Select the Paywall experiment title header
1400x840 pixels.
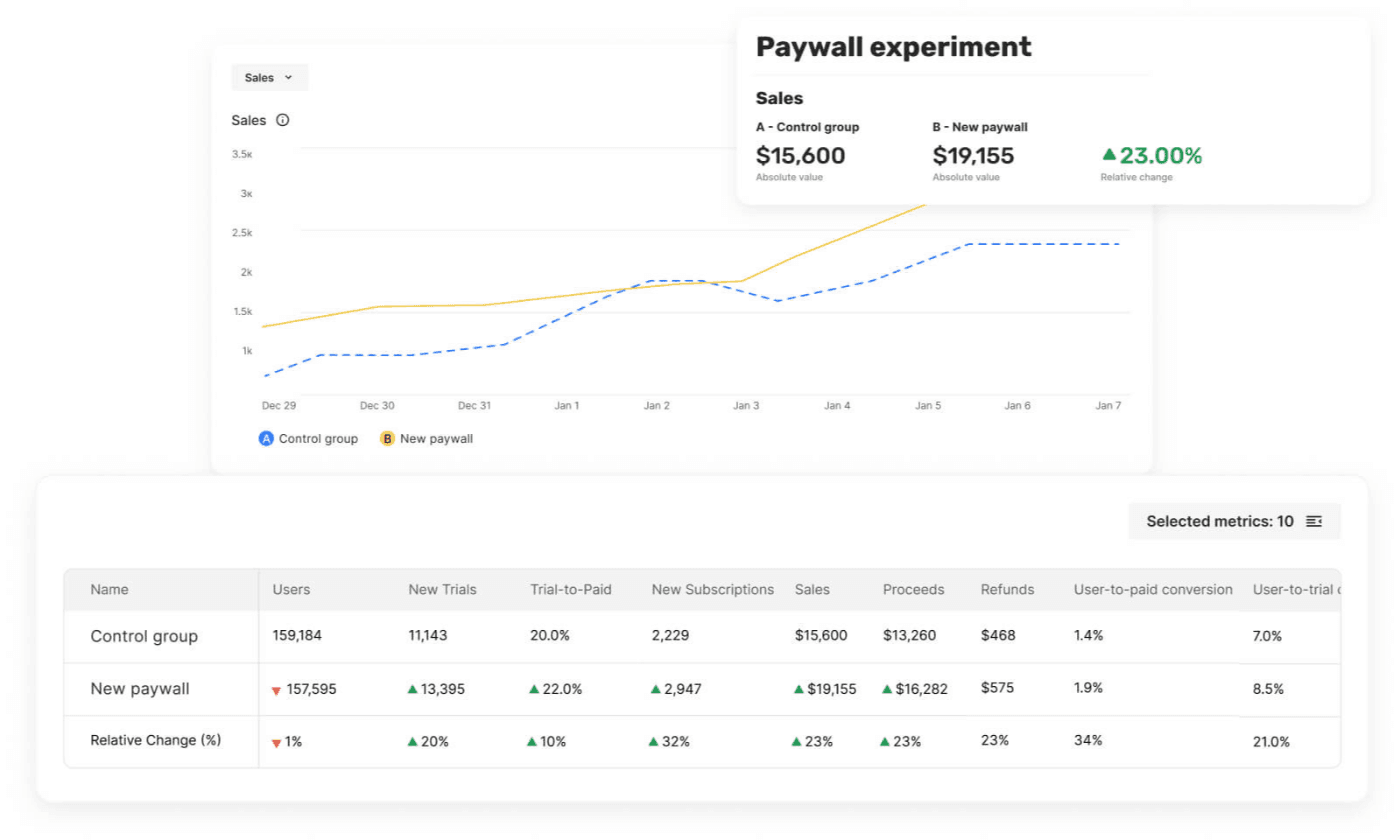click(893, 46)
